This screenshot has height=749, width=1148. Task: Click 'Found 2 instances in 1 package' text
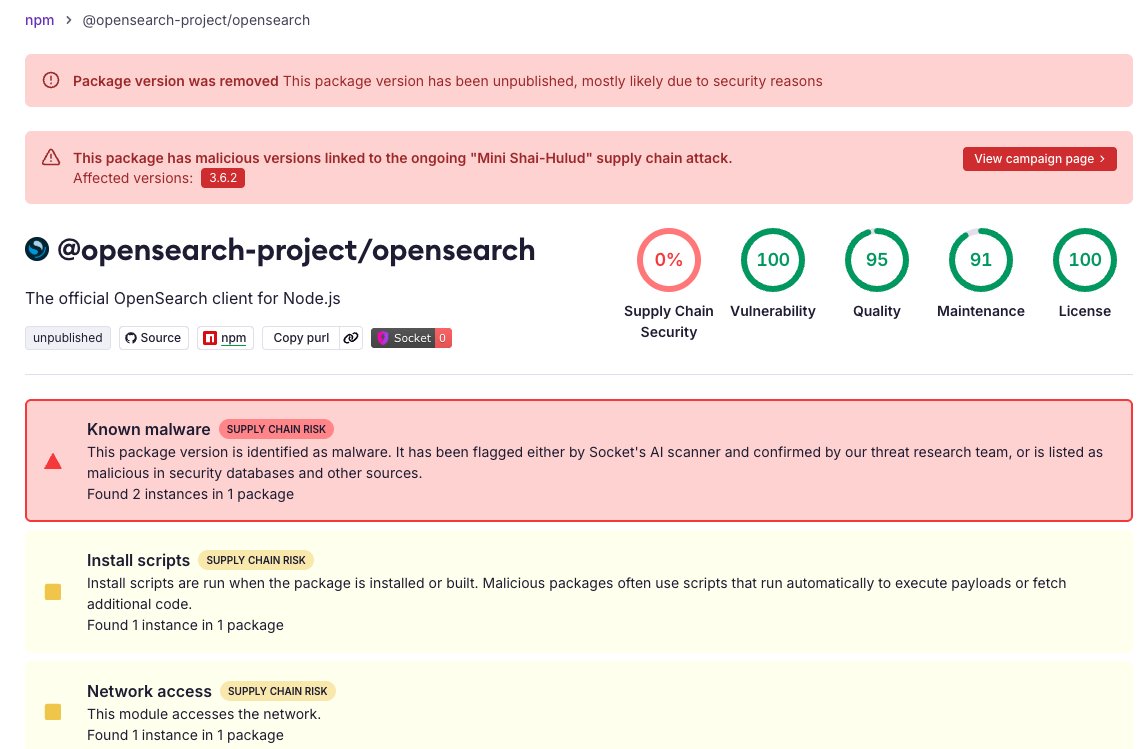[190, 494]
